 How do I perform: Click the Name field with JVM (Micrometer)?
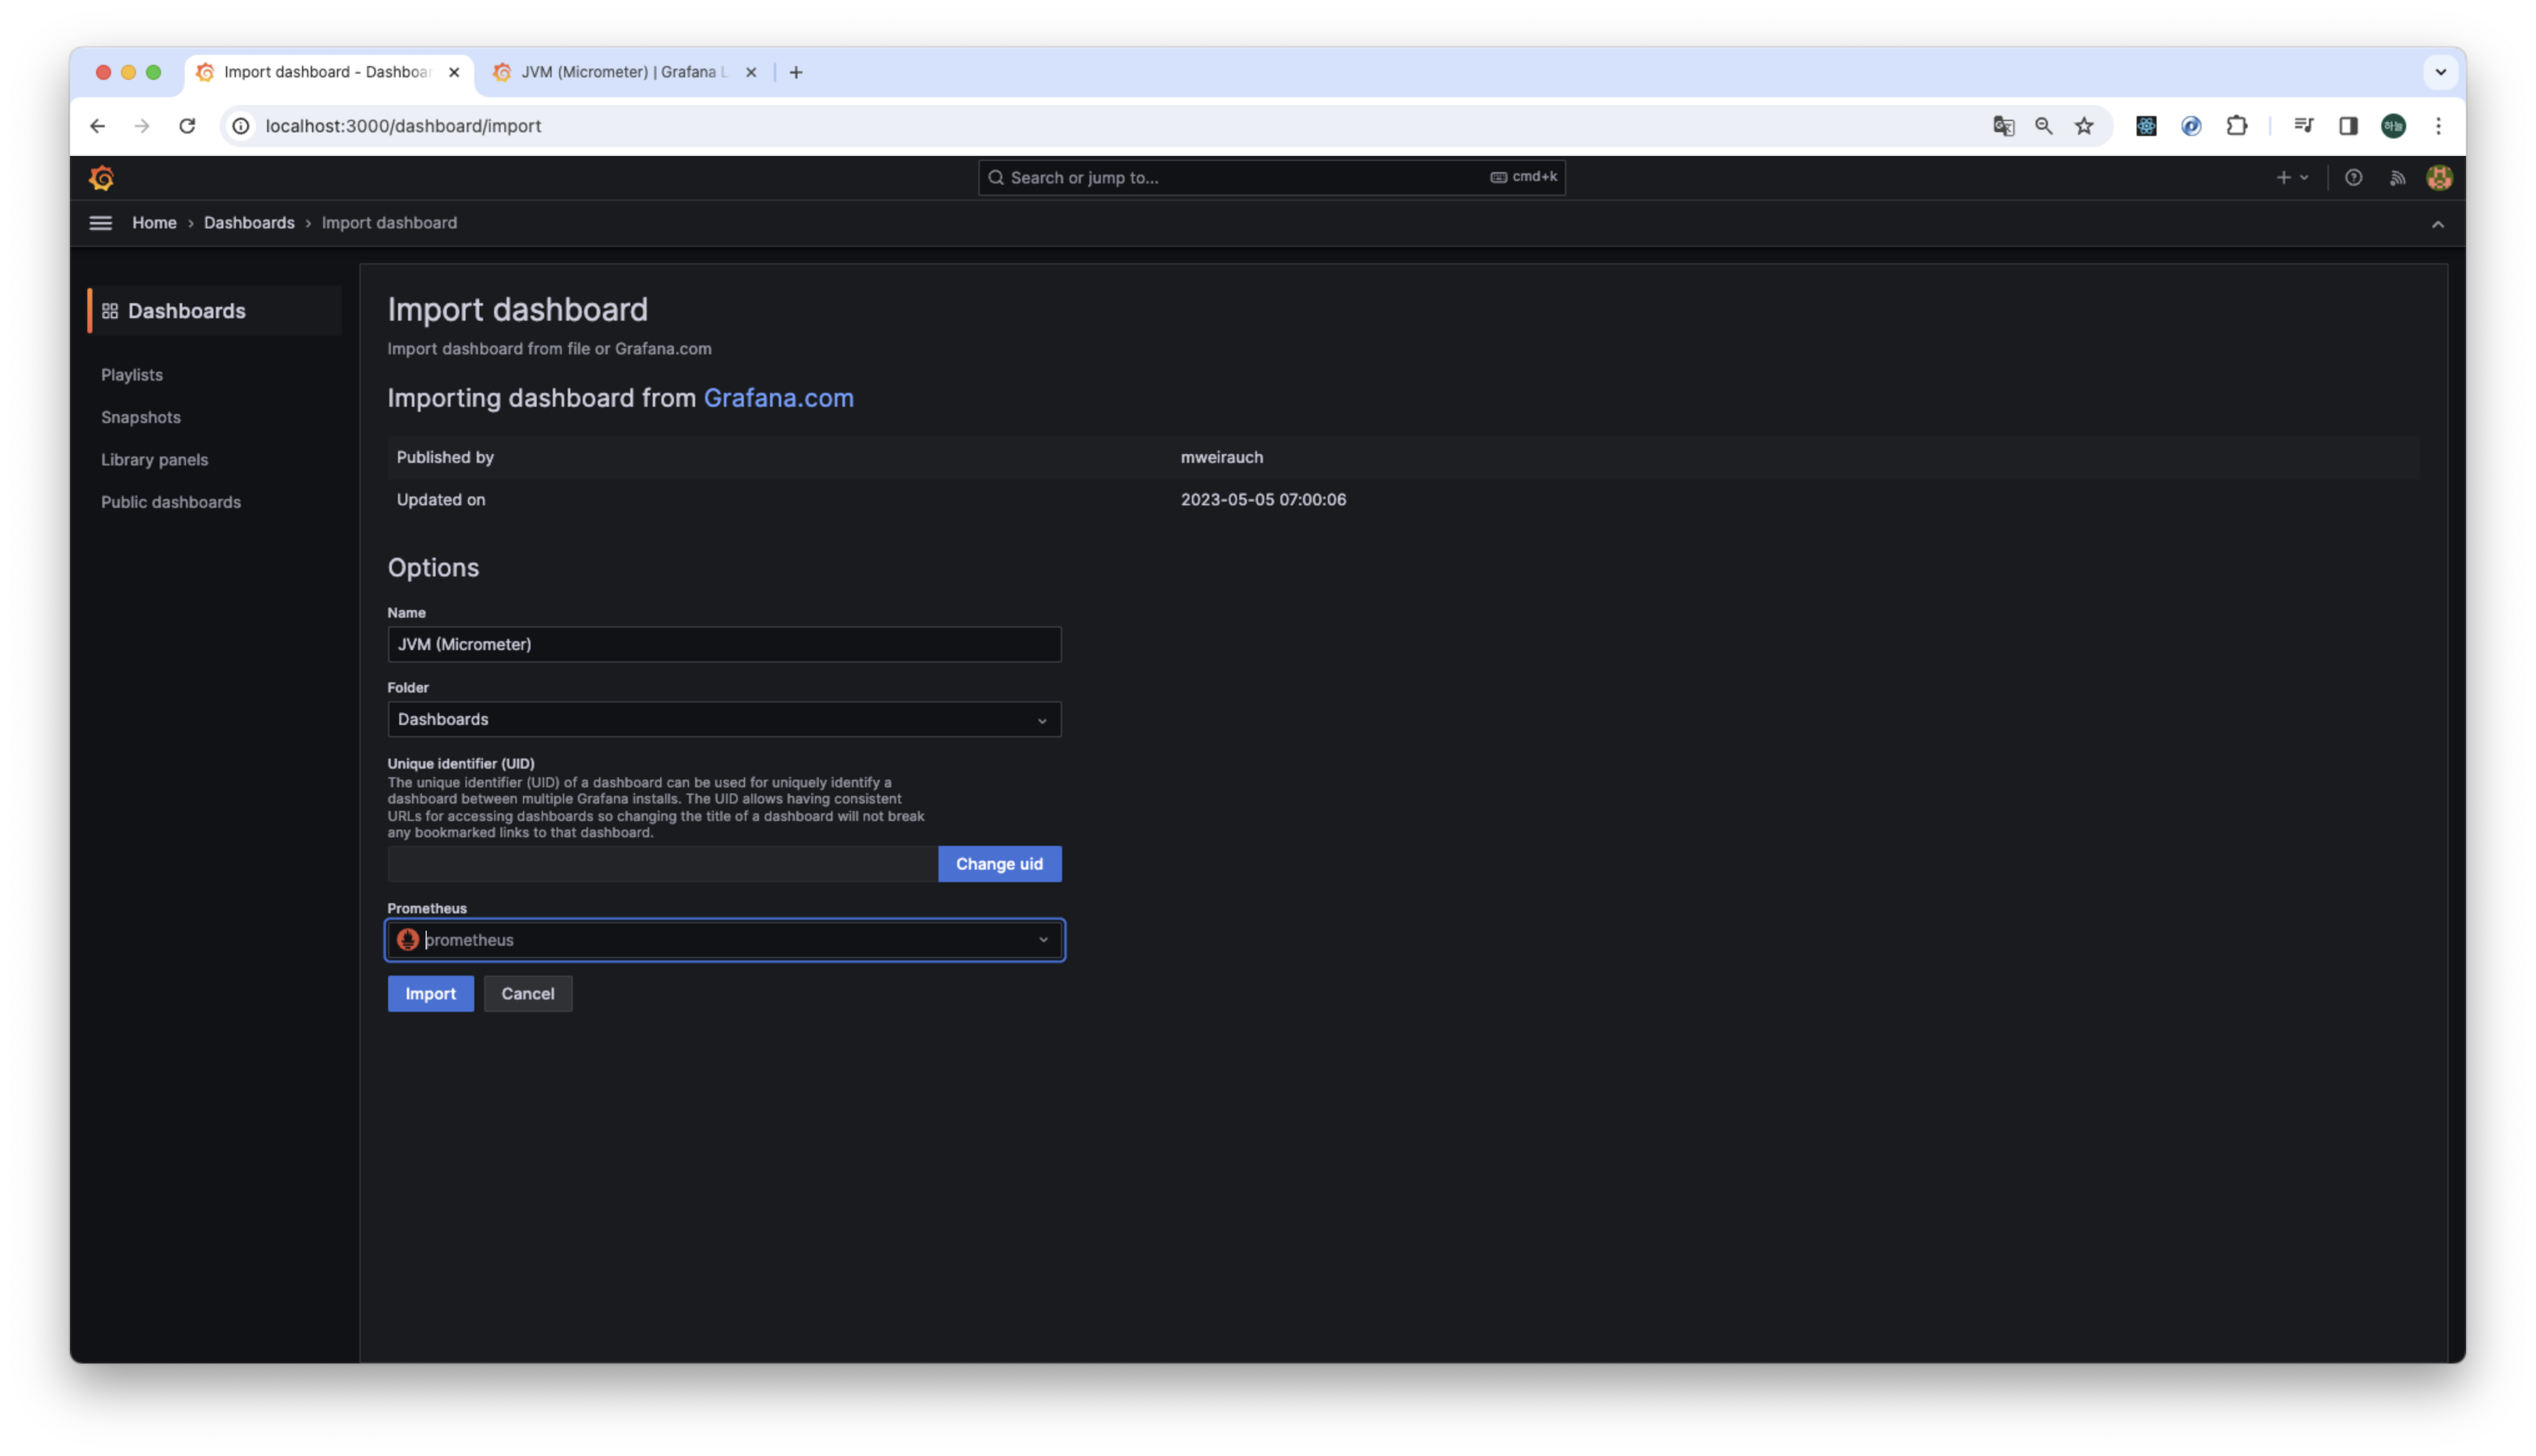click(724, 645)
